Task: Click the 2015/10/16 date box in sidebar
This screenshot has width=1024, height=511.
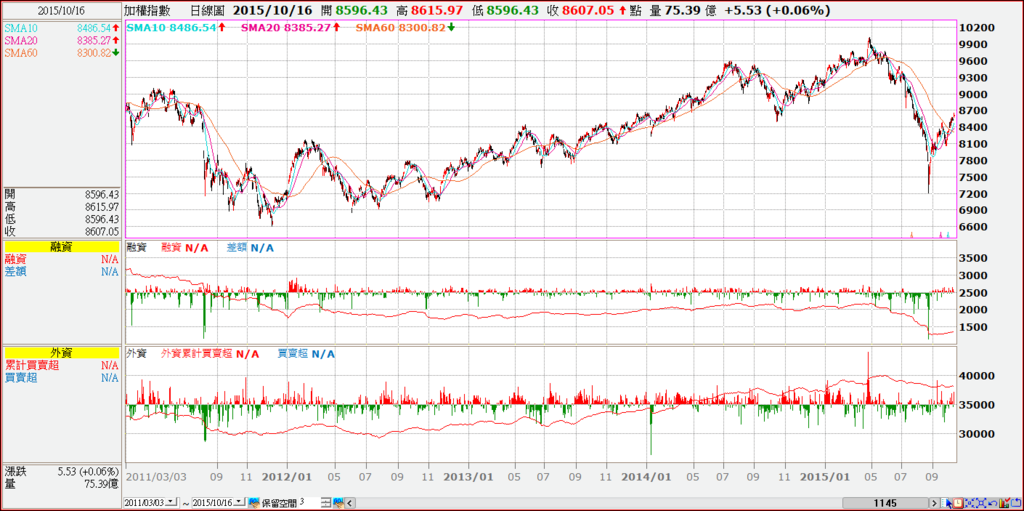Action: tap(61, 11)
